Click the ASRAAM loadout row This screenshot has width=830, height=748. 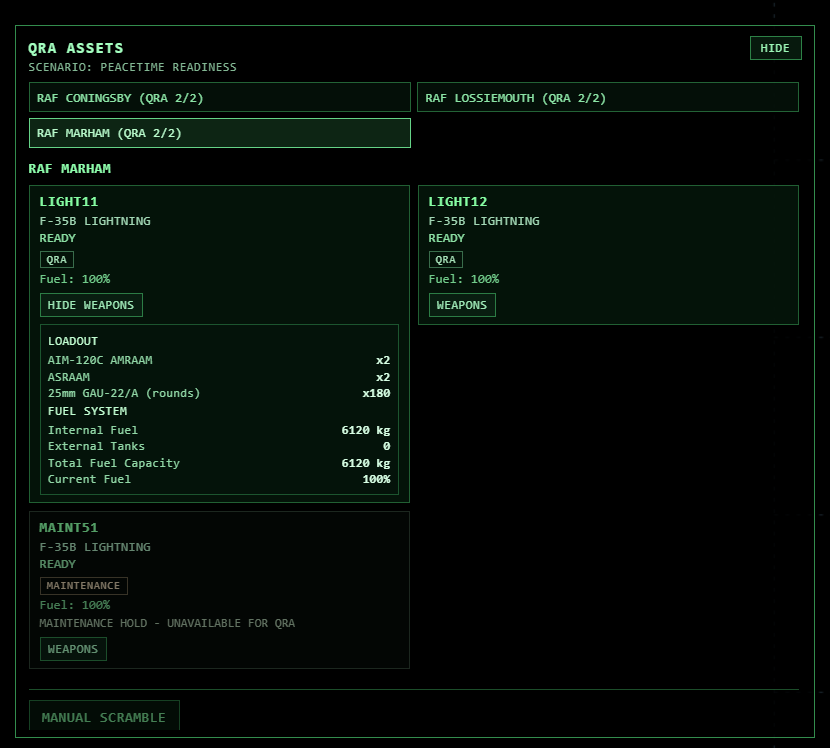click(x=219, y=377)
